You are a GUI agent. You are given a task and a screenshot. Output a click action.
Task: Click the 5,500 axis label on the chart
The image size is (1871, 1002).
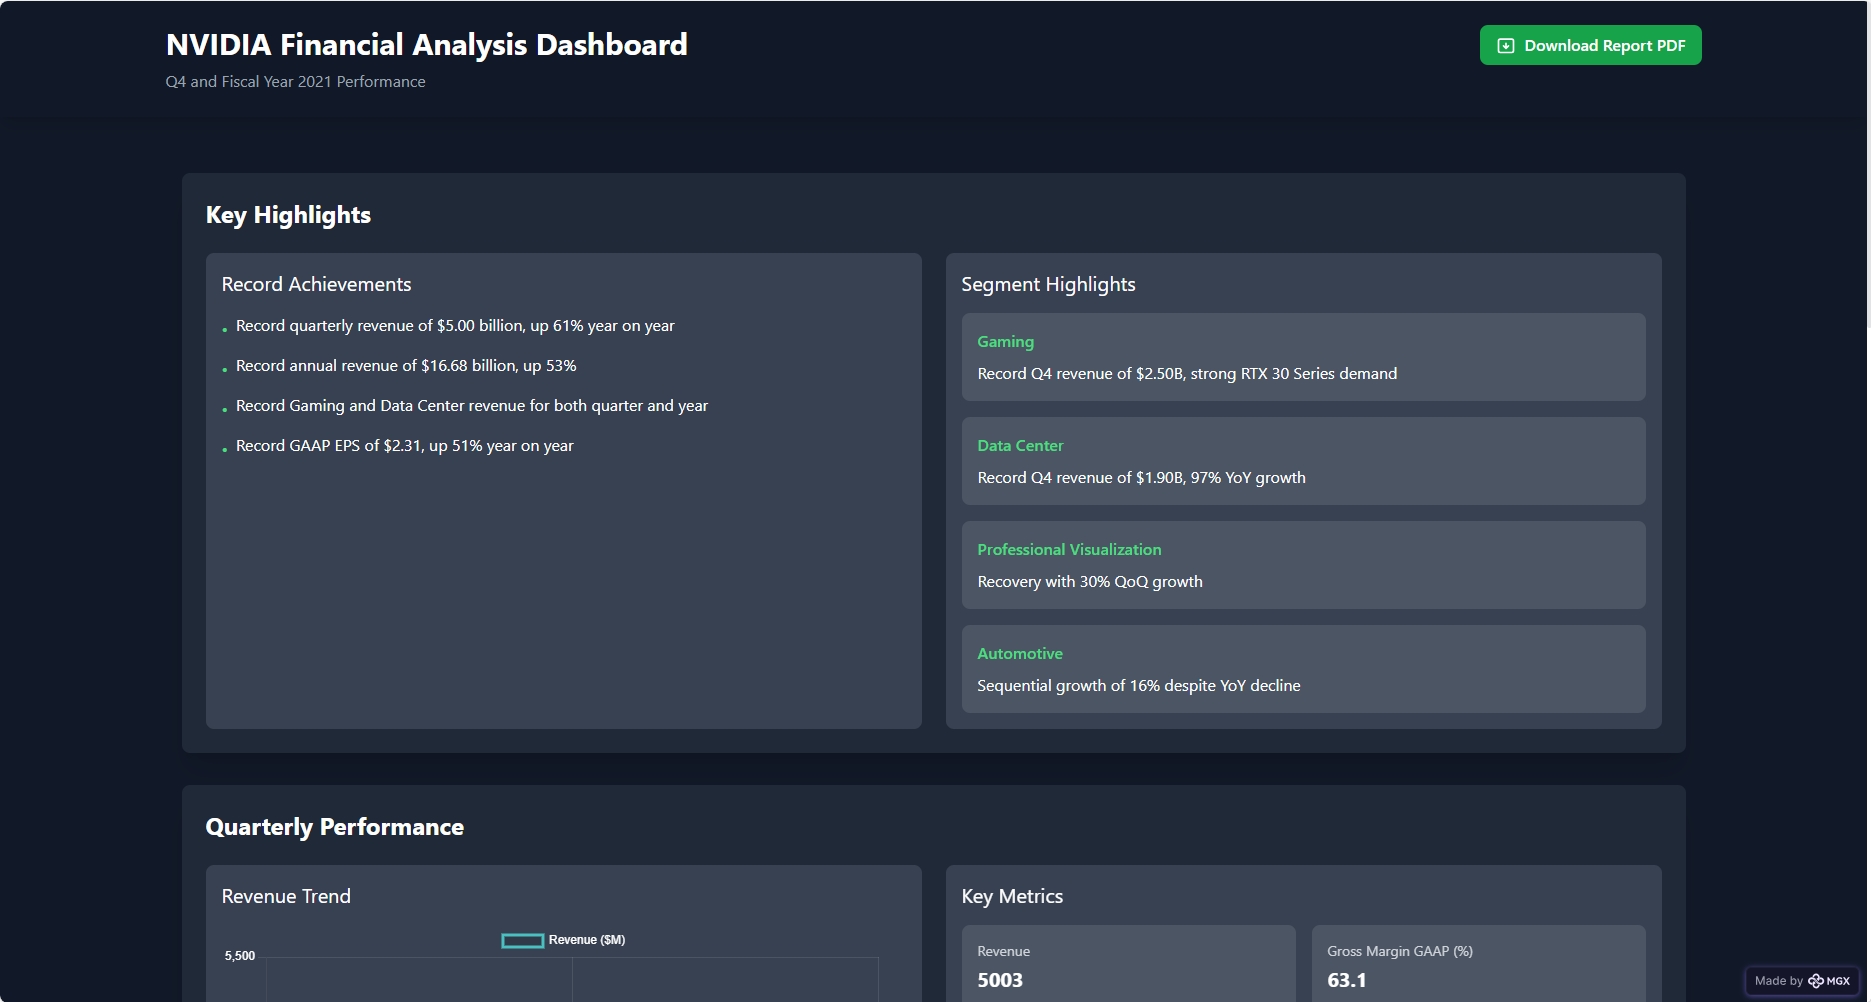pos(240,956)
